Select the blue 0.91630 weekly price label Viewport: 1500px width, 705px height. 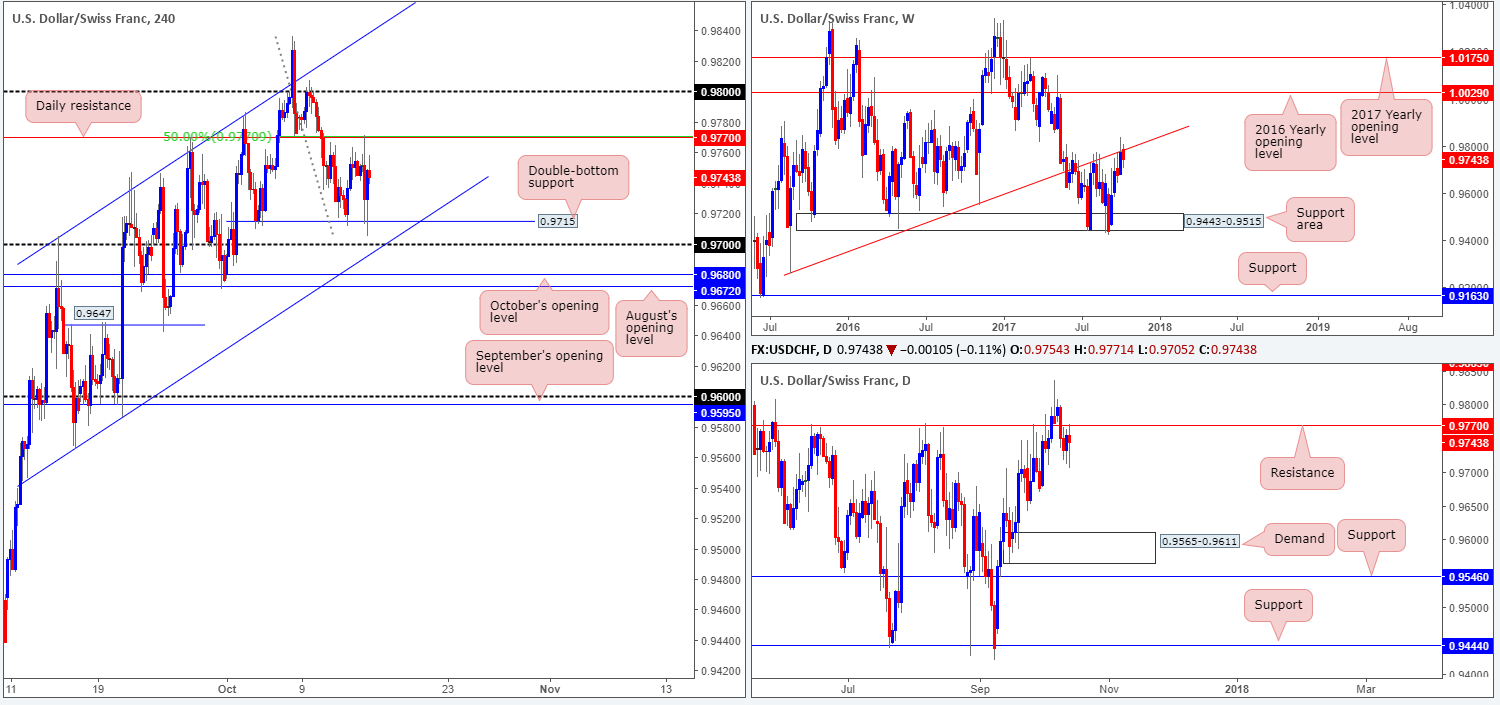click(1466, 296)
